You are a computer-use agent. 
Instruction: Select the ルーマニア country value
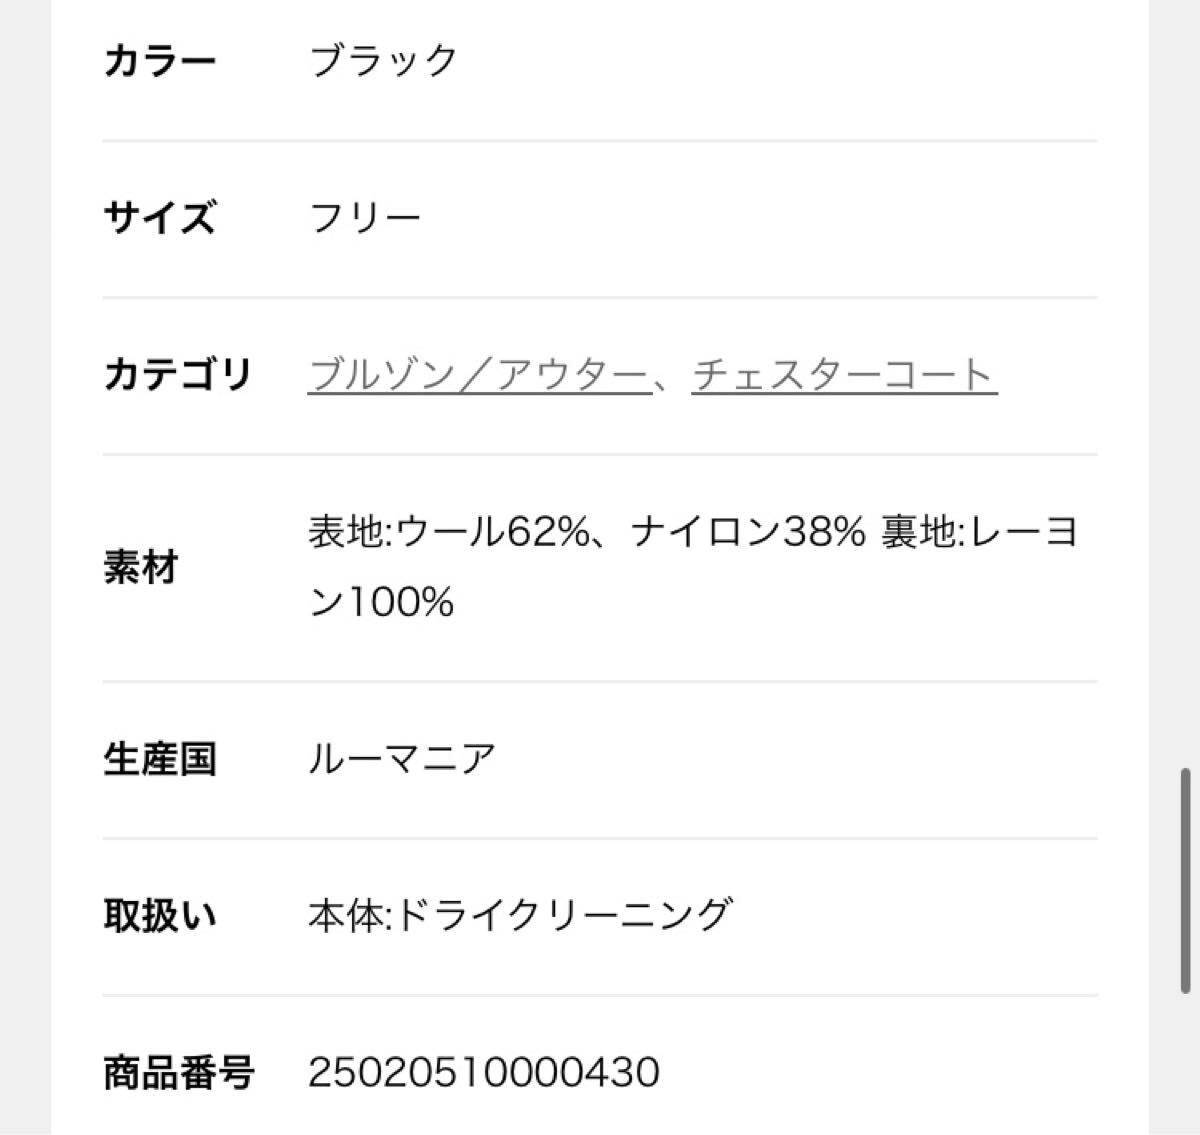click(x=402, y=759)
